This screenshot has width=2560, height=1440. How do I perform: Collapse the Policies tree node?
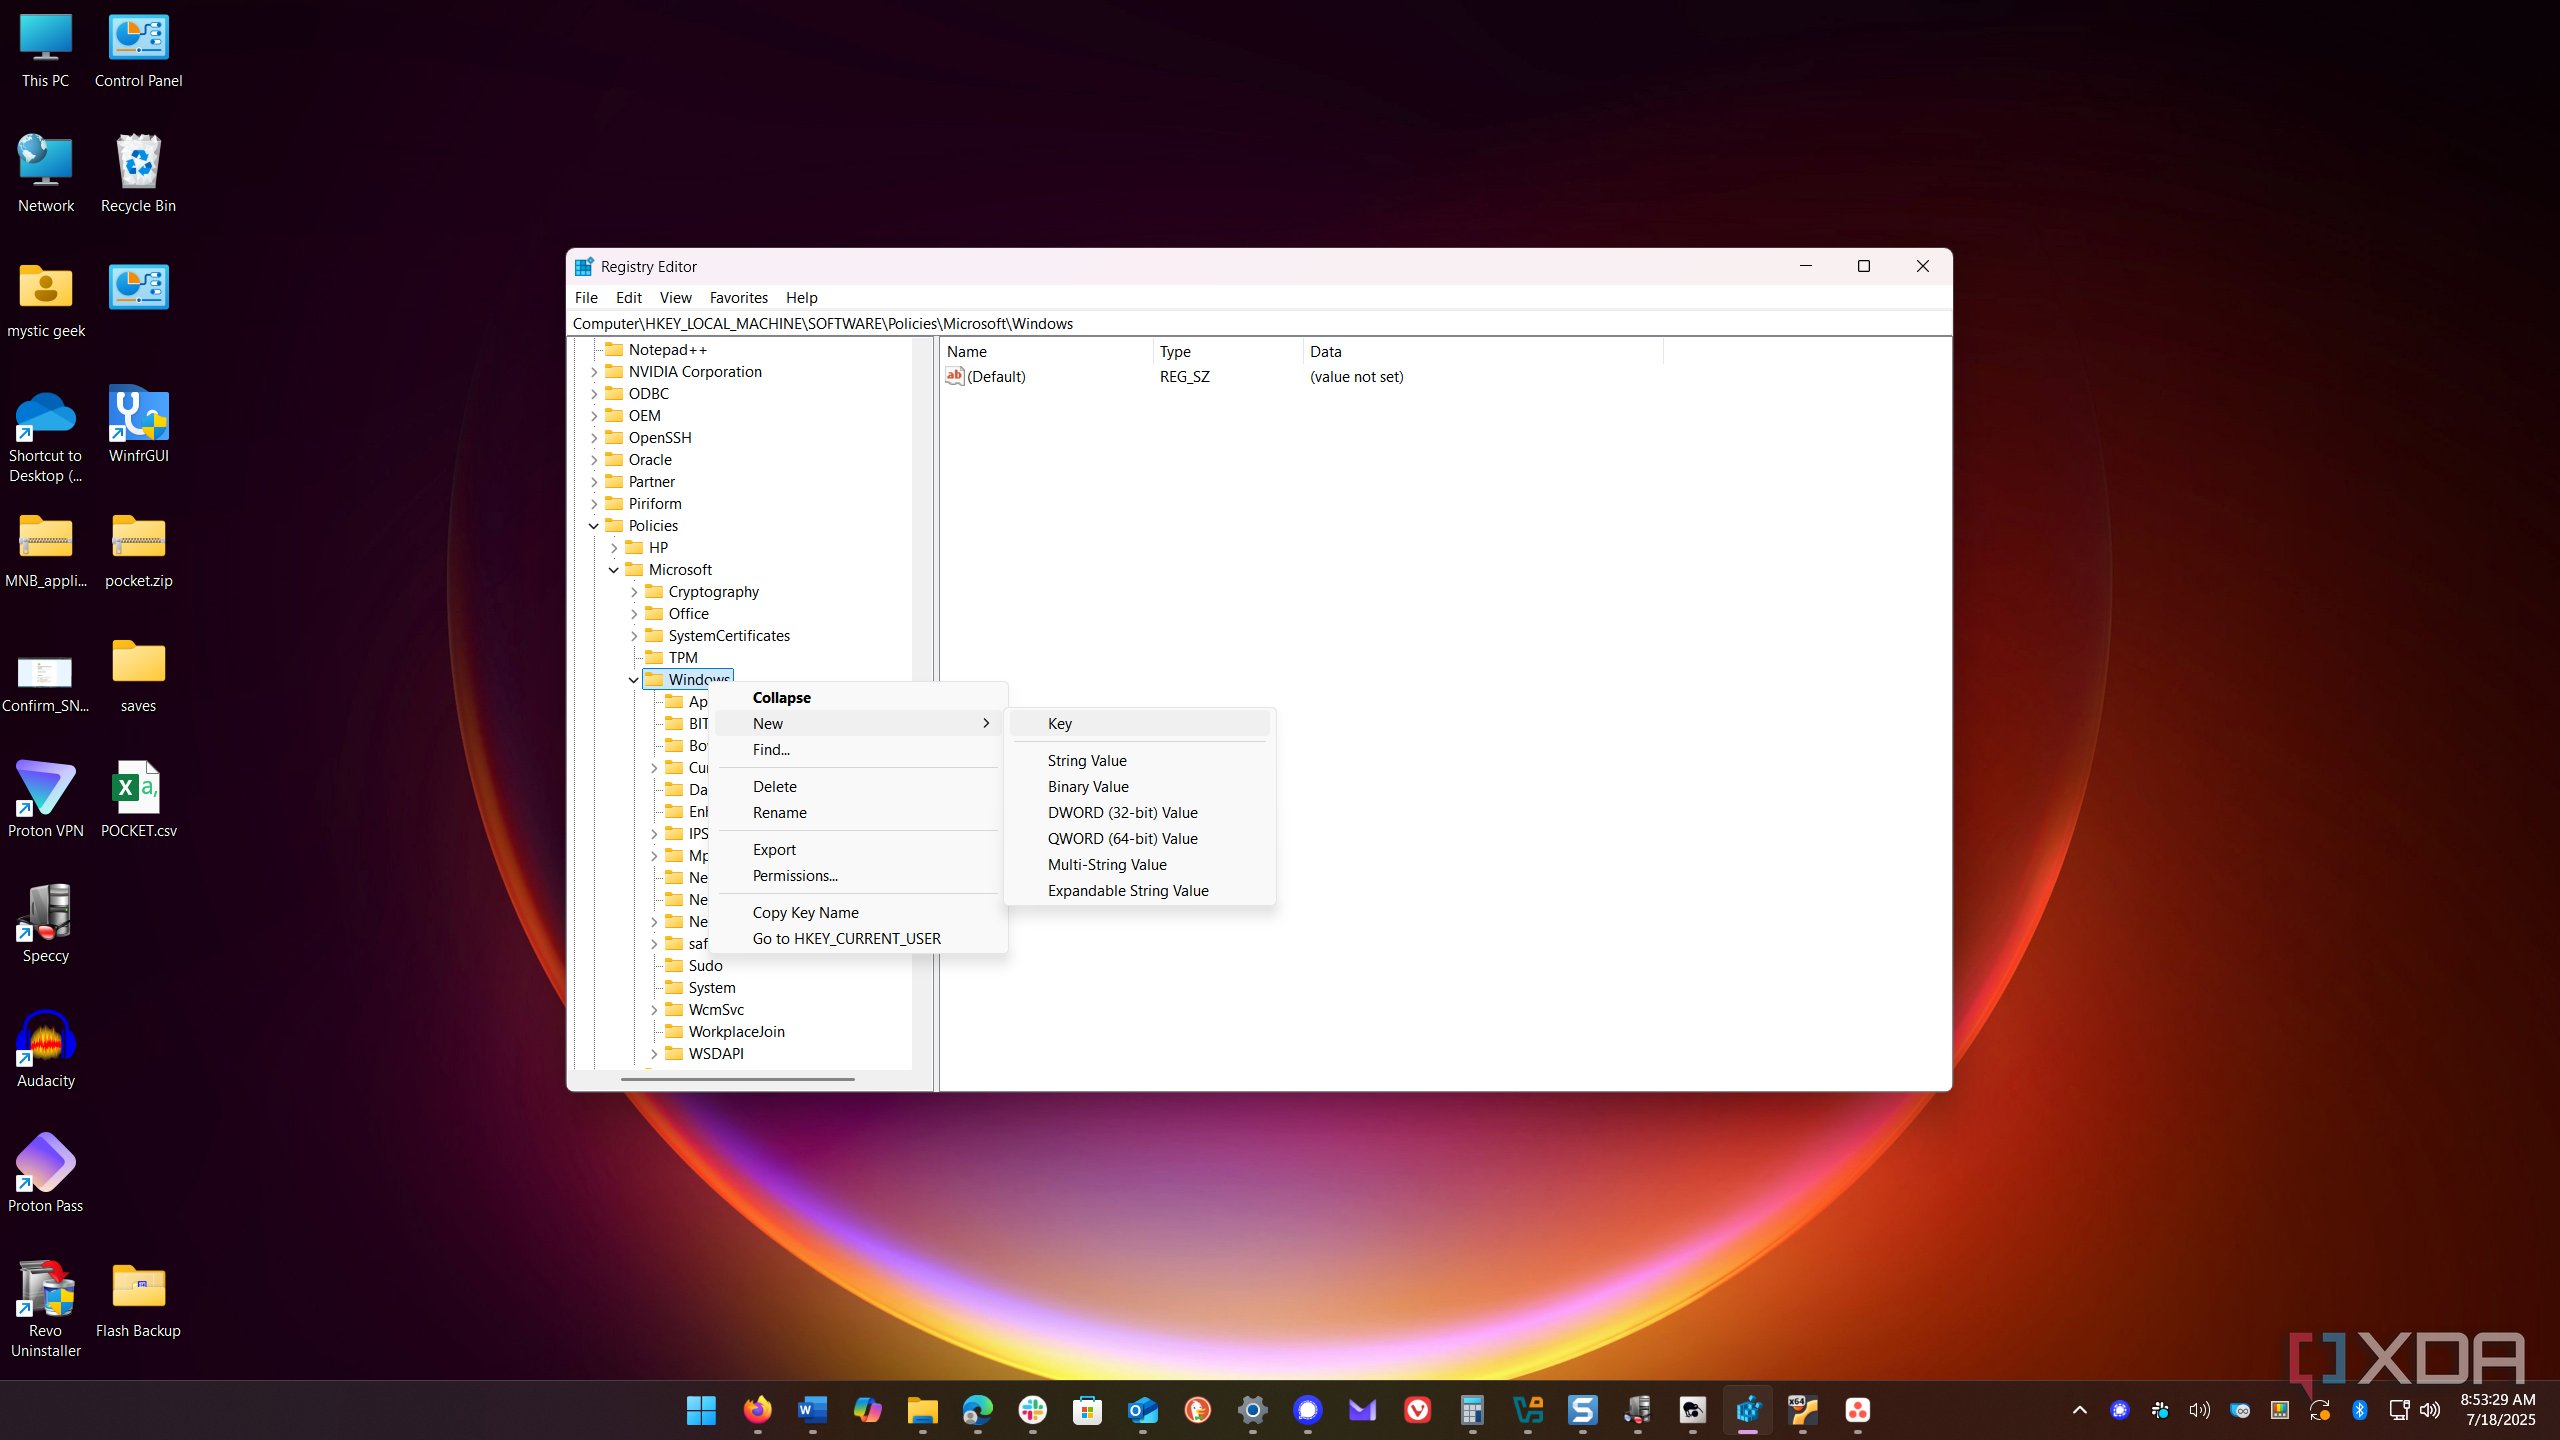point(594,526)
